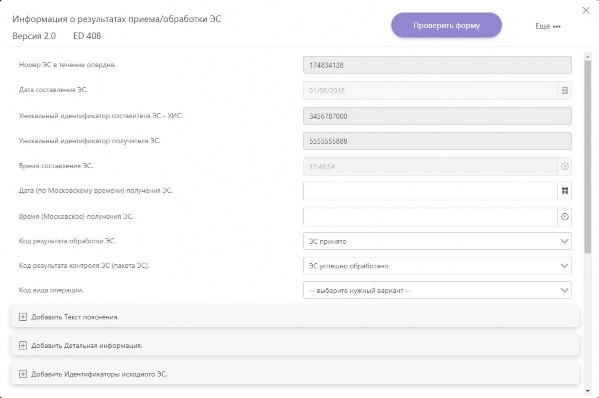The height and width of the screenshot is (398, 599).
Task: Expand Добавить Детальная информация plus icon
Action: point(23,345)
